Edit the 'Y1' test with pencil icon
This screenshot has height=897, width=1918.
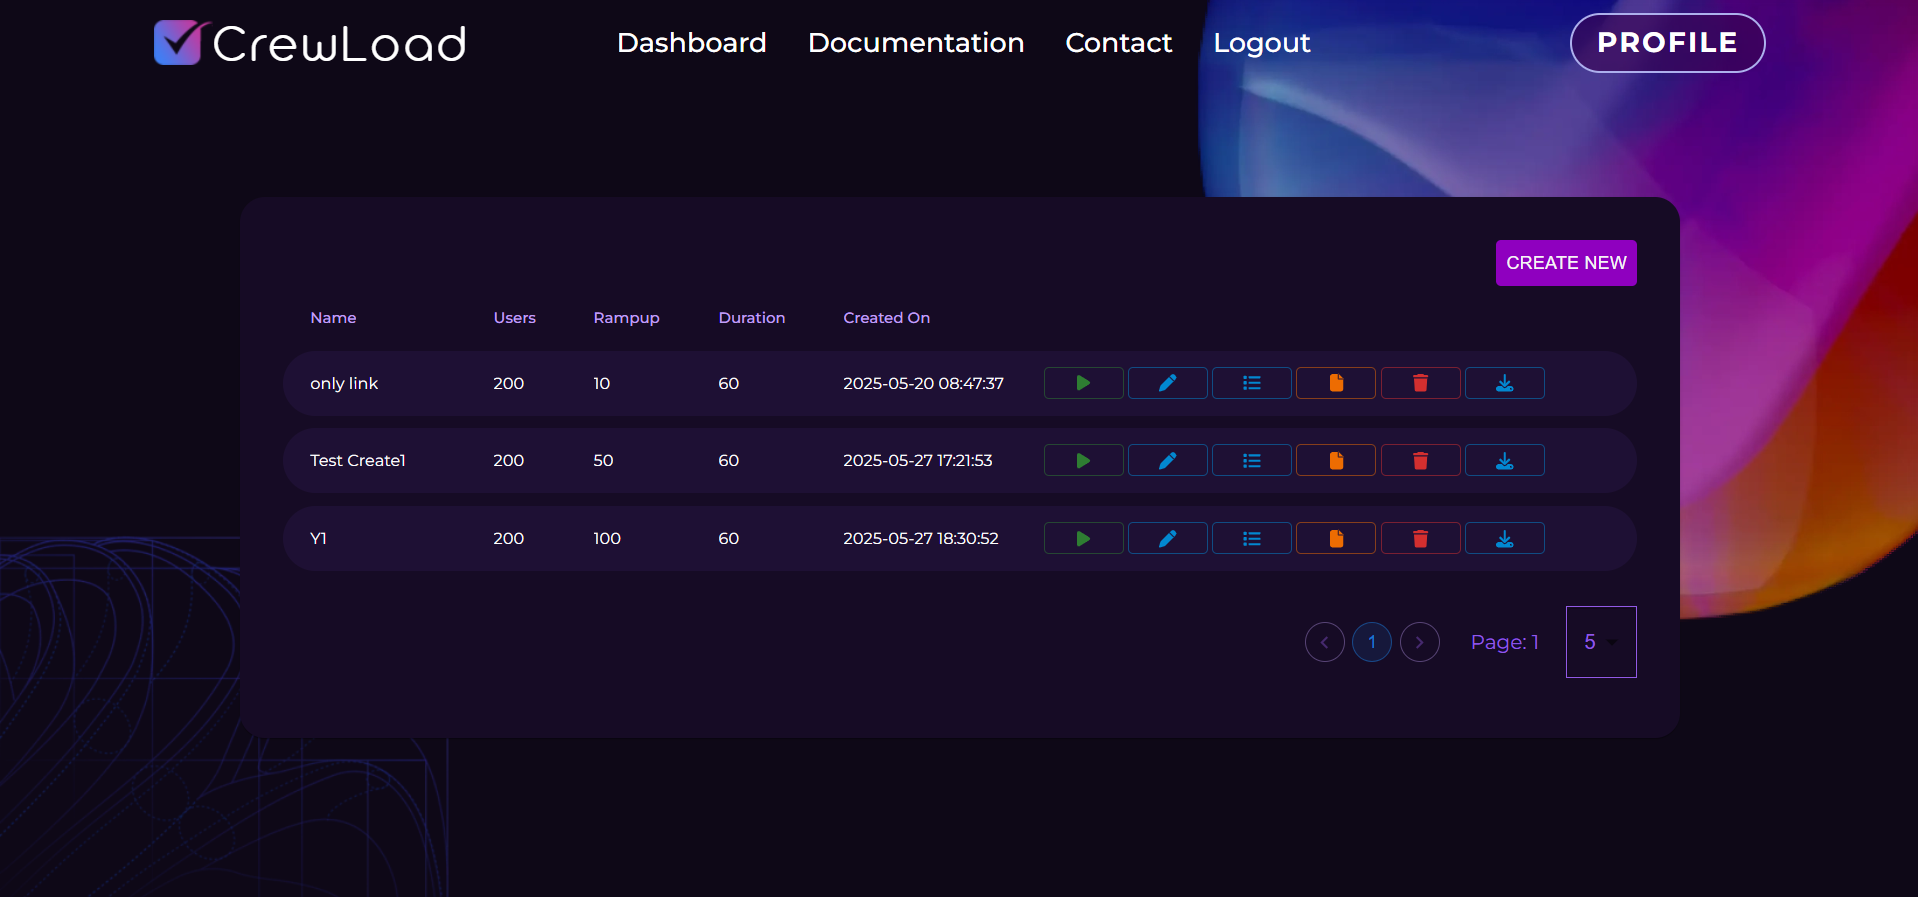[x=1167, y=538]
